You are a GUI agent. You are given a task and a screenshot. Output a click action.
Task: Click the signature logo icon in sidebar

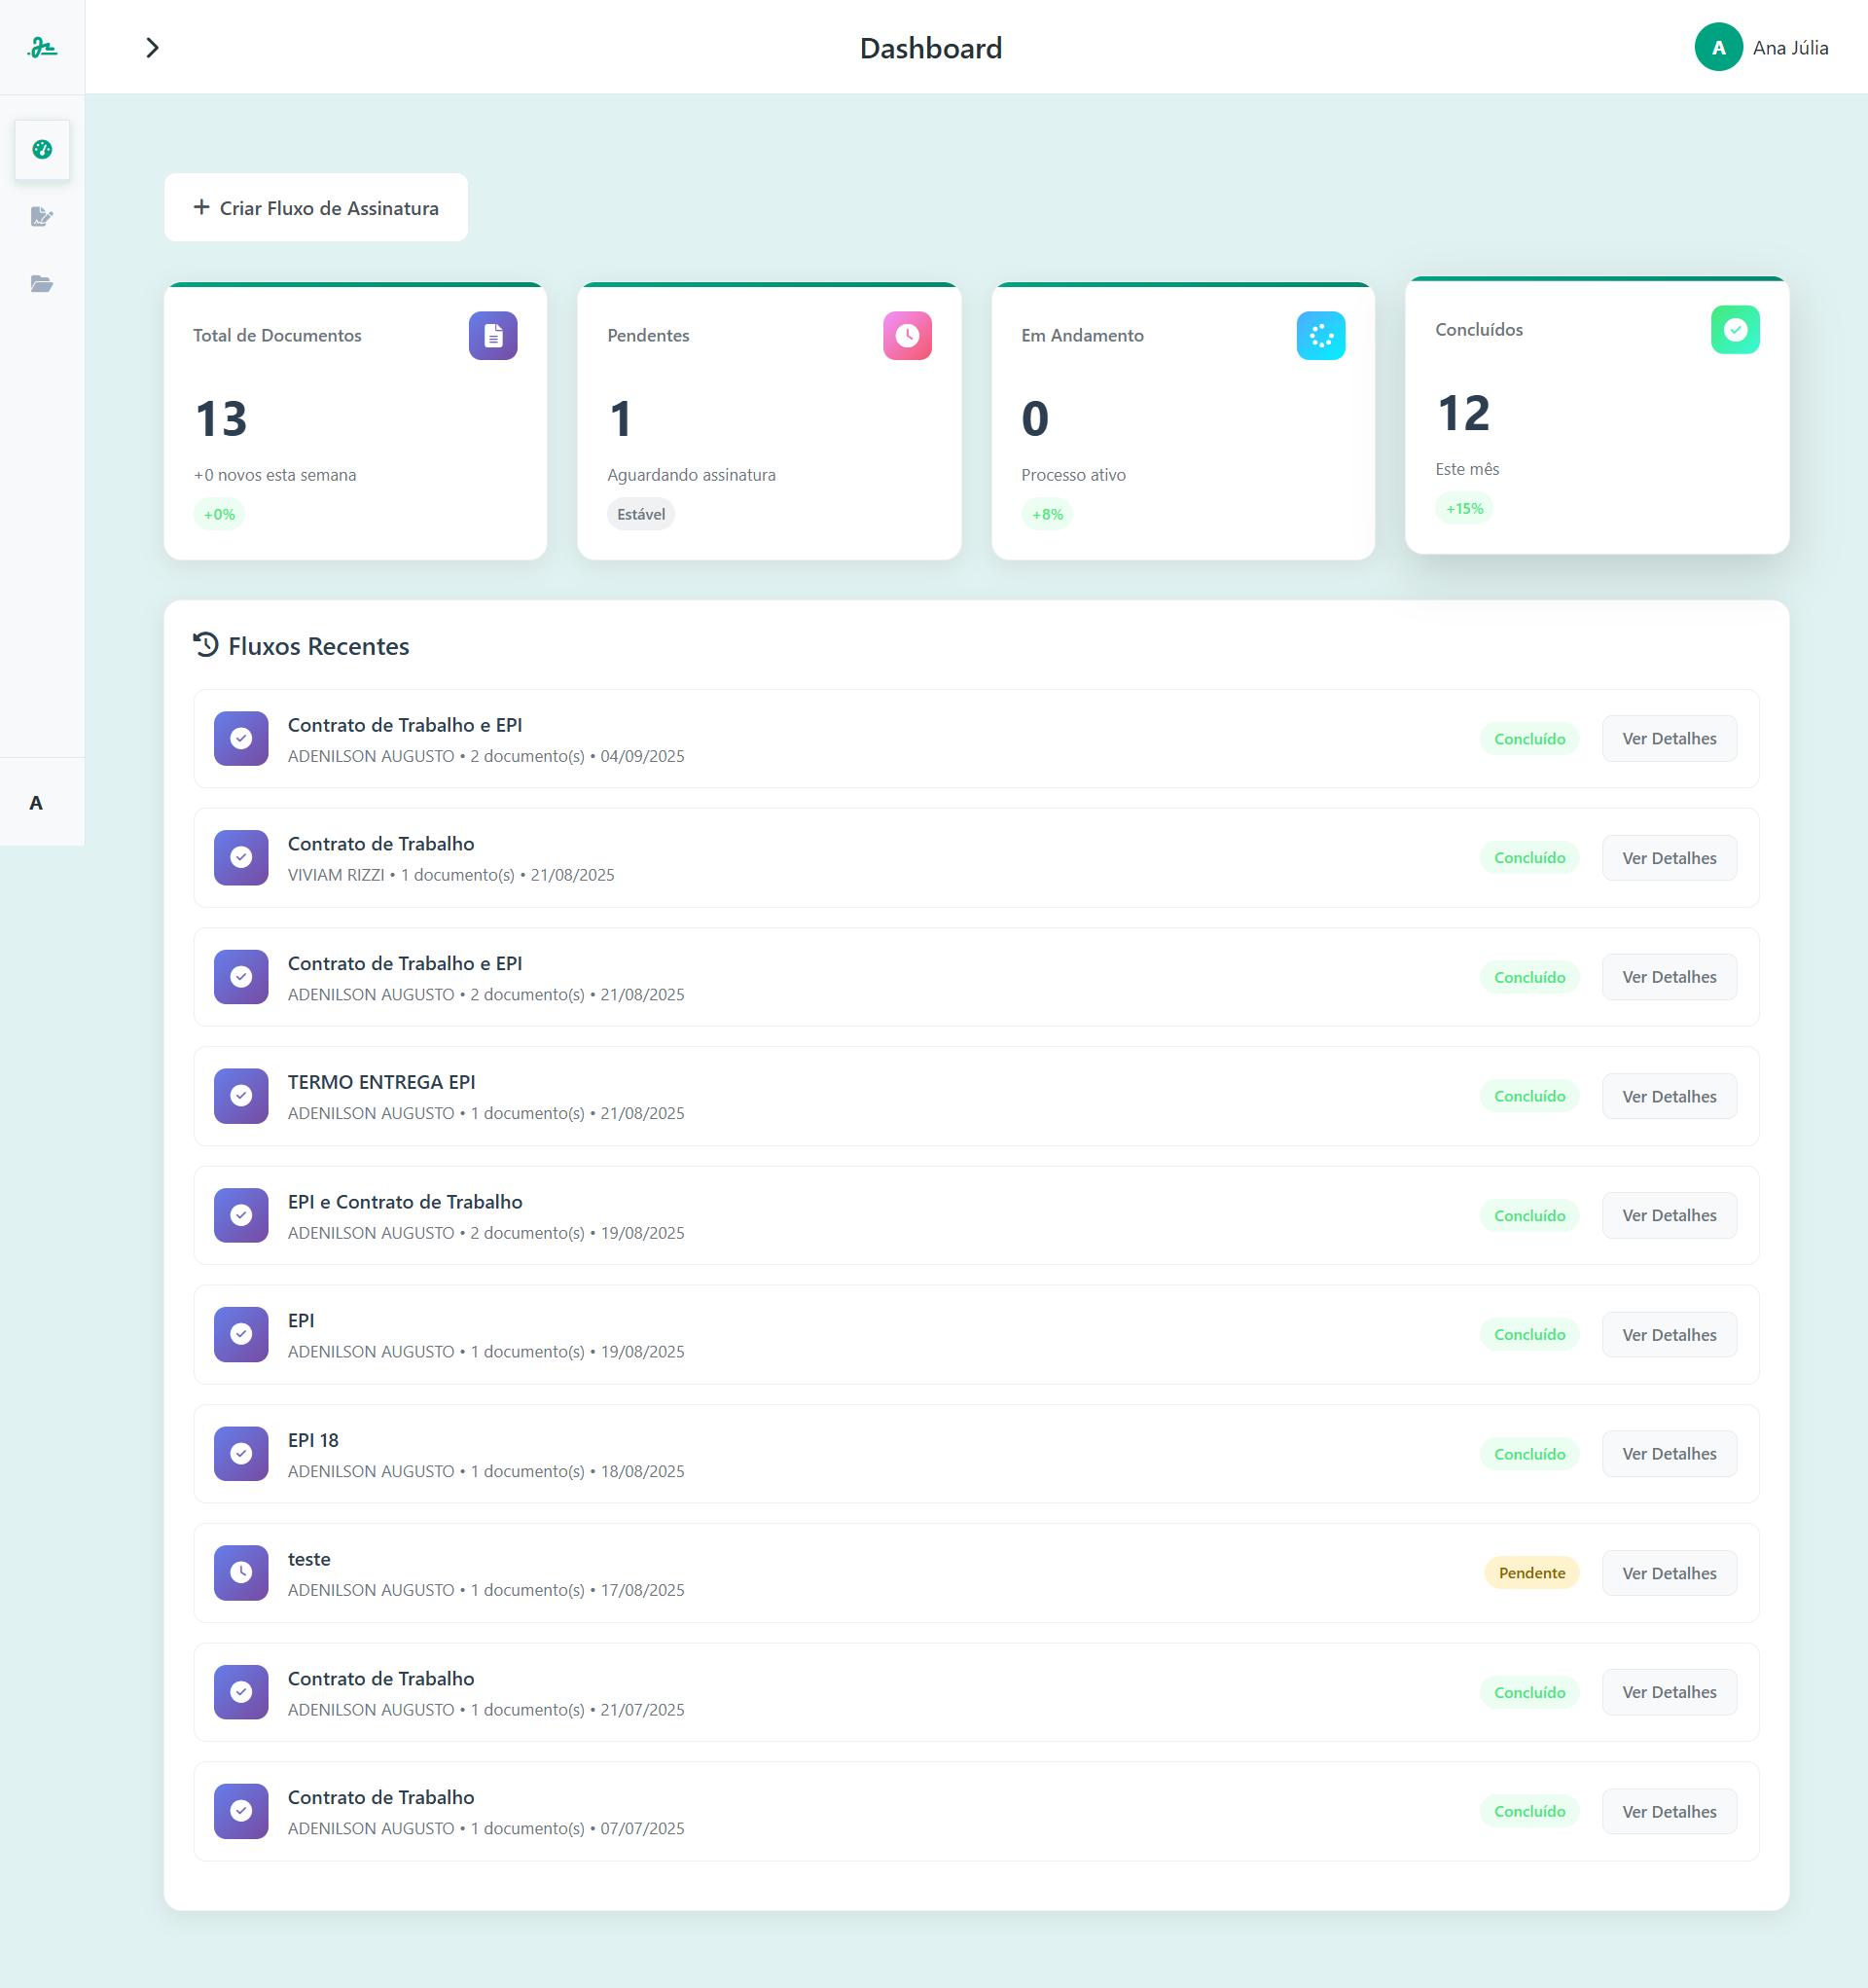[42, 47]
